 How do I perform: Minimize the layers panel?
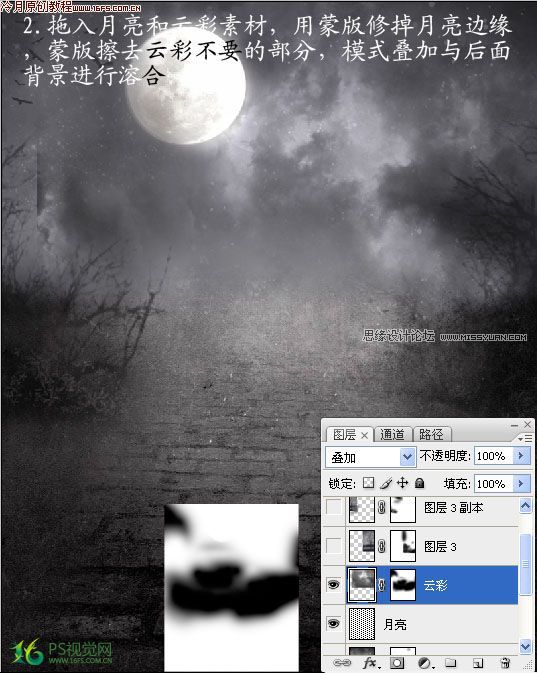[x=514, y=425]
